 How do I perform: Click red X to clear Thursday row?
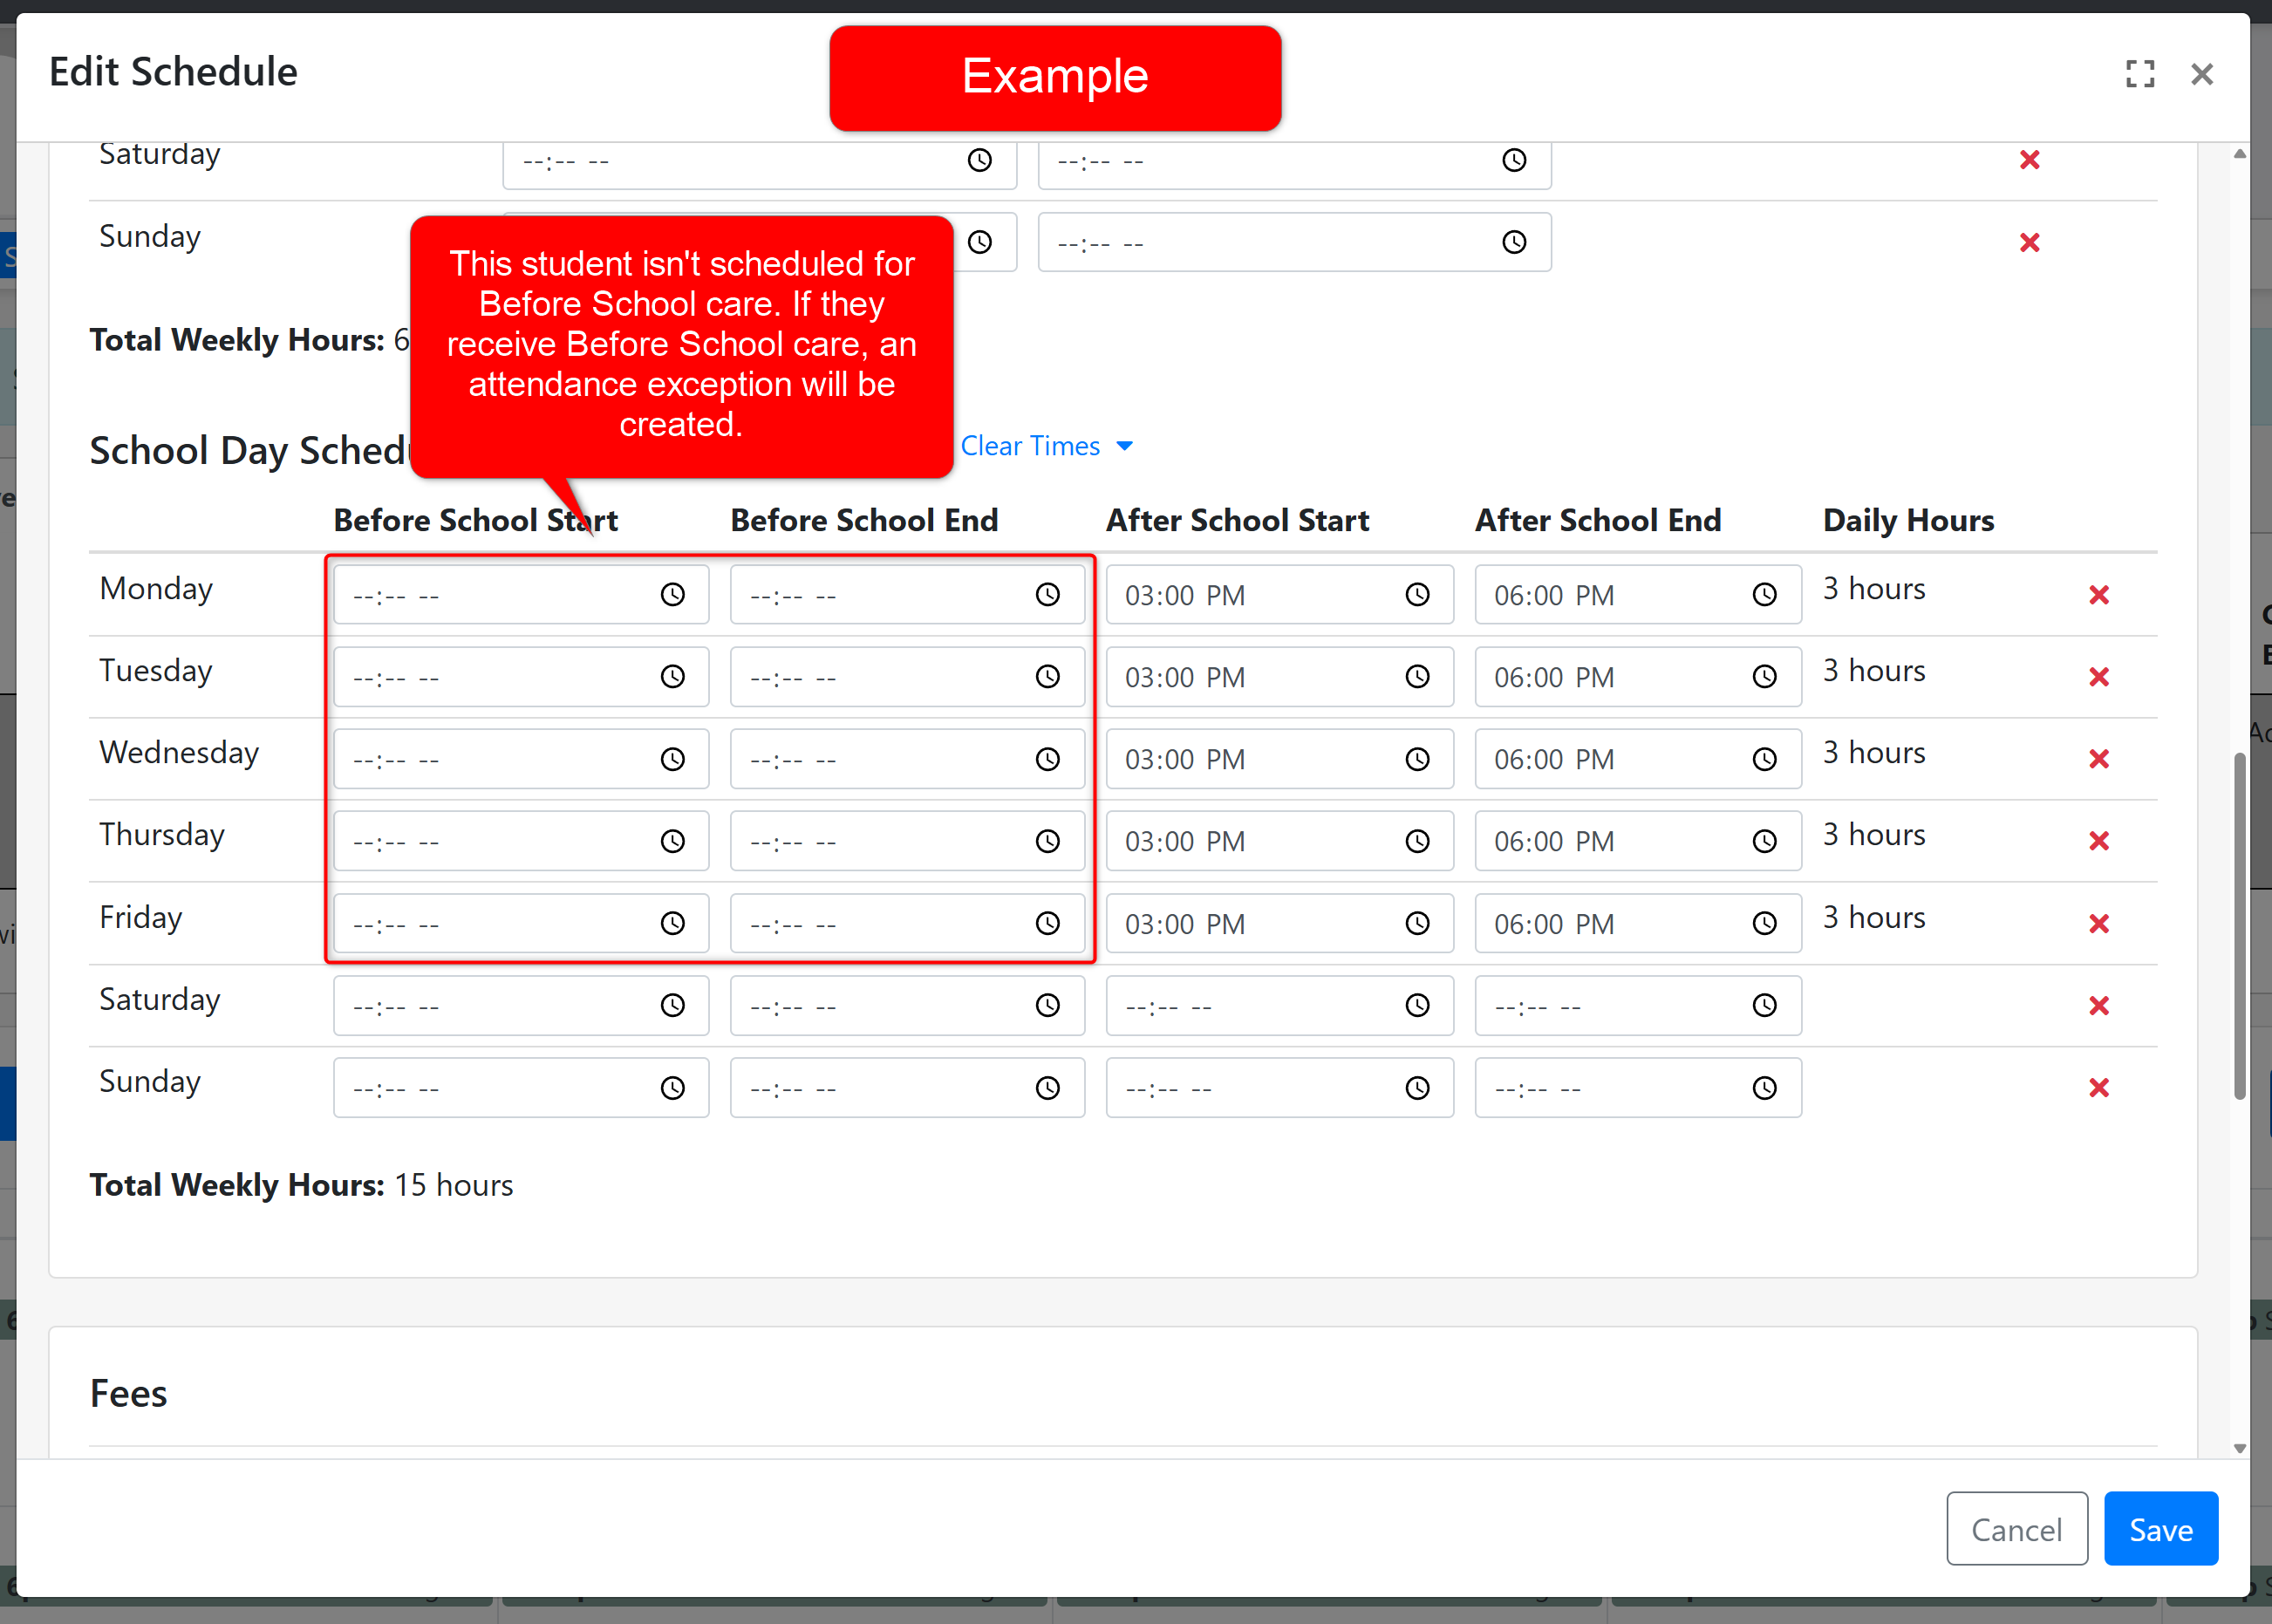pyautogui.click(x=2098, y=841)
